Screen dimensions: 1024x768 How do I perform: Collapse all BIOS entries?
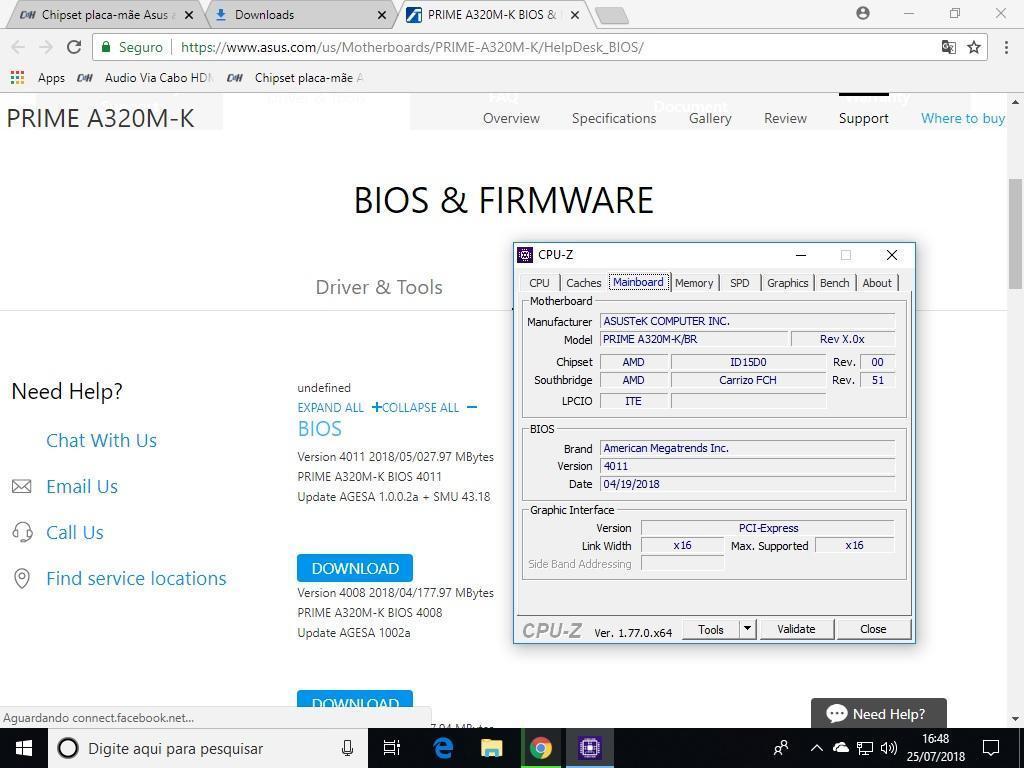(x=430, y=408)
